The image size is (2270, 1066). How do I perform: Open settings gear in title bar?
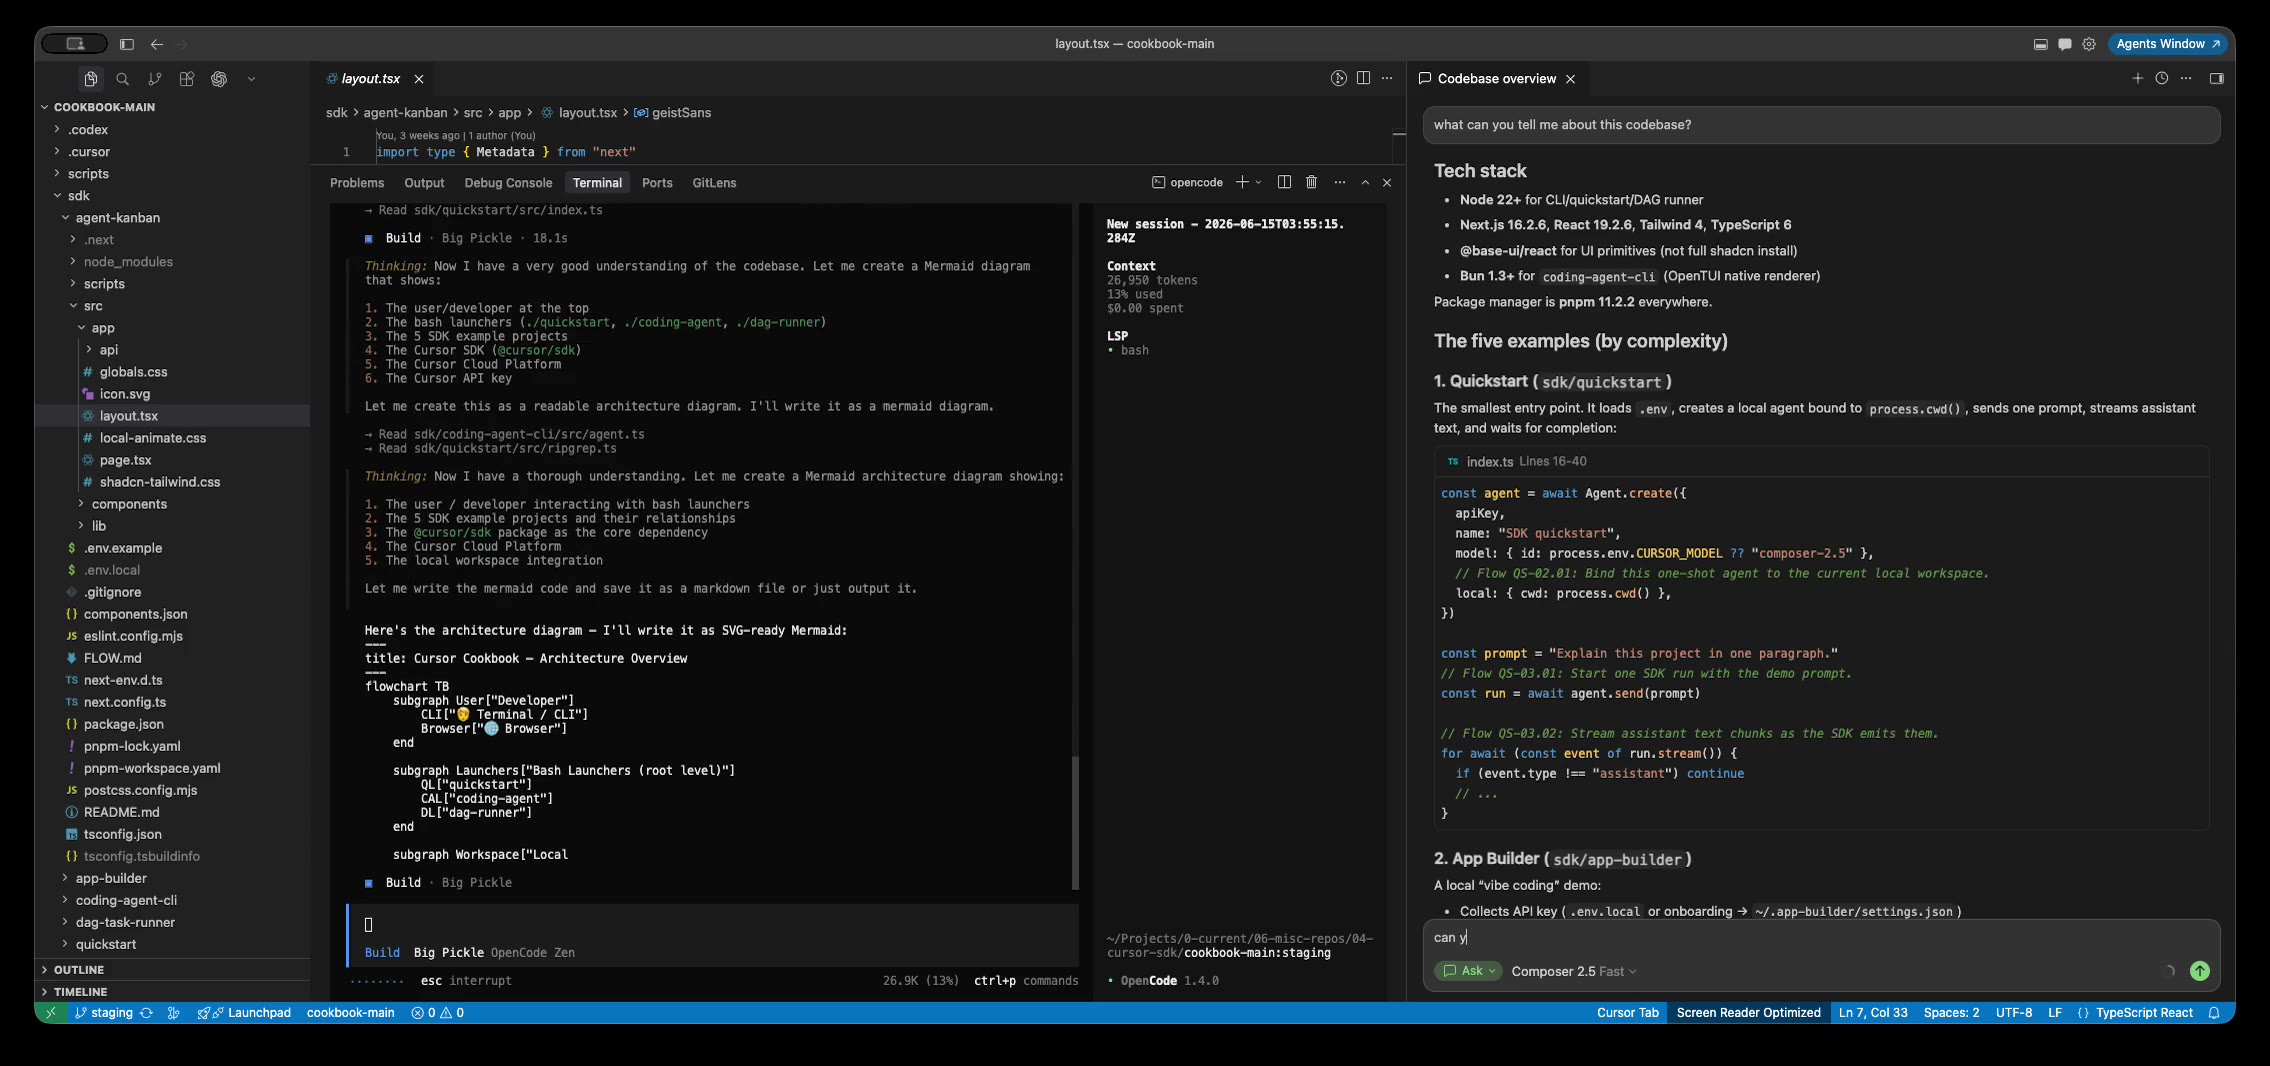tap(2089, 44)
